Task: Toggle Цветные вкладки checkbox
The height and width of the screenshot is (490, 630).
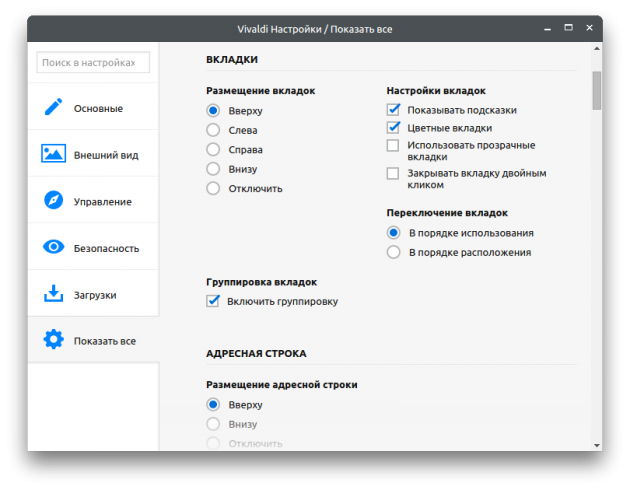Action: pyautogui.click(x=393, y=128)
